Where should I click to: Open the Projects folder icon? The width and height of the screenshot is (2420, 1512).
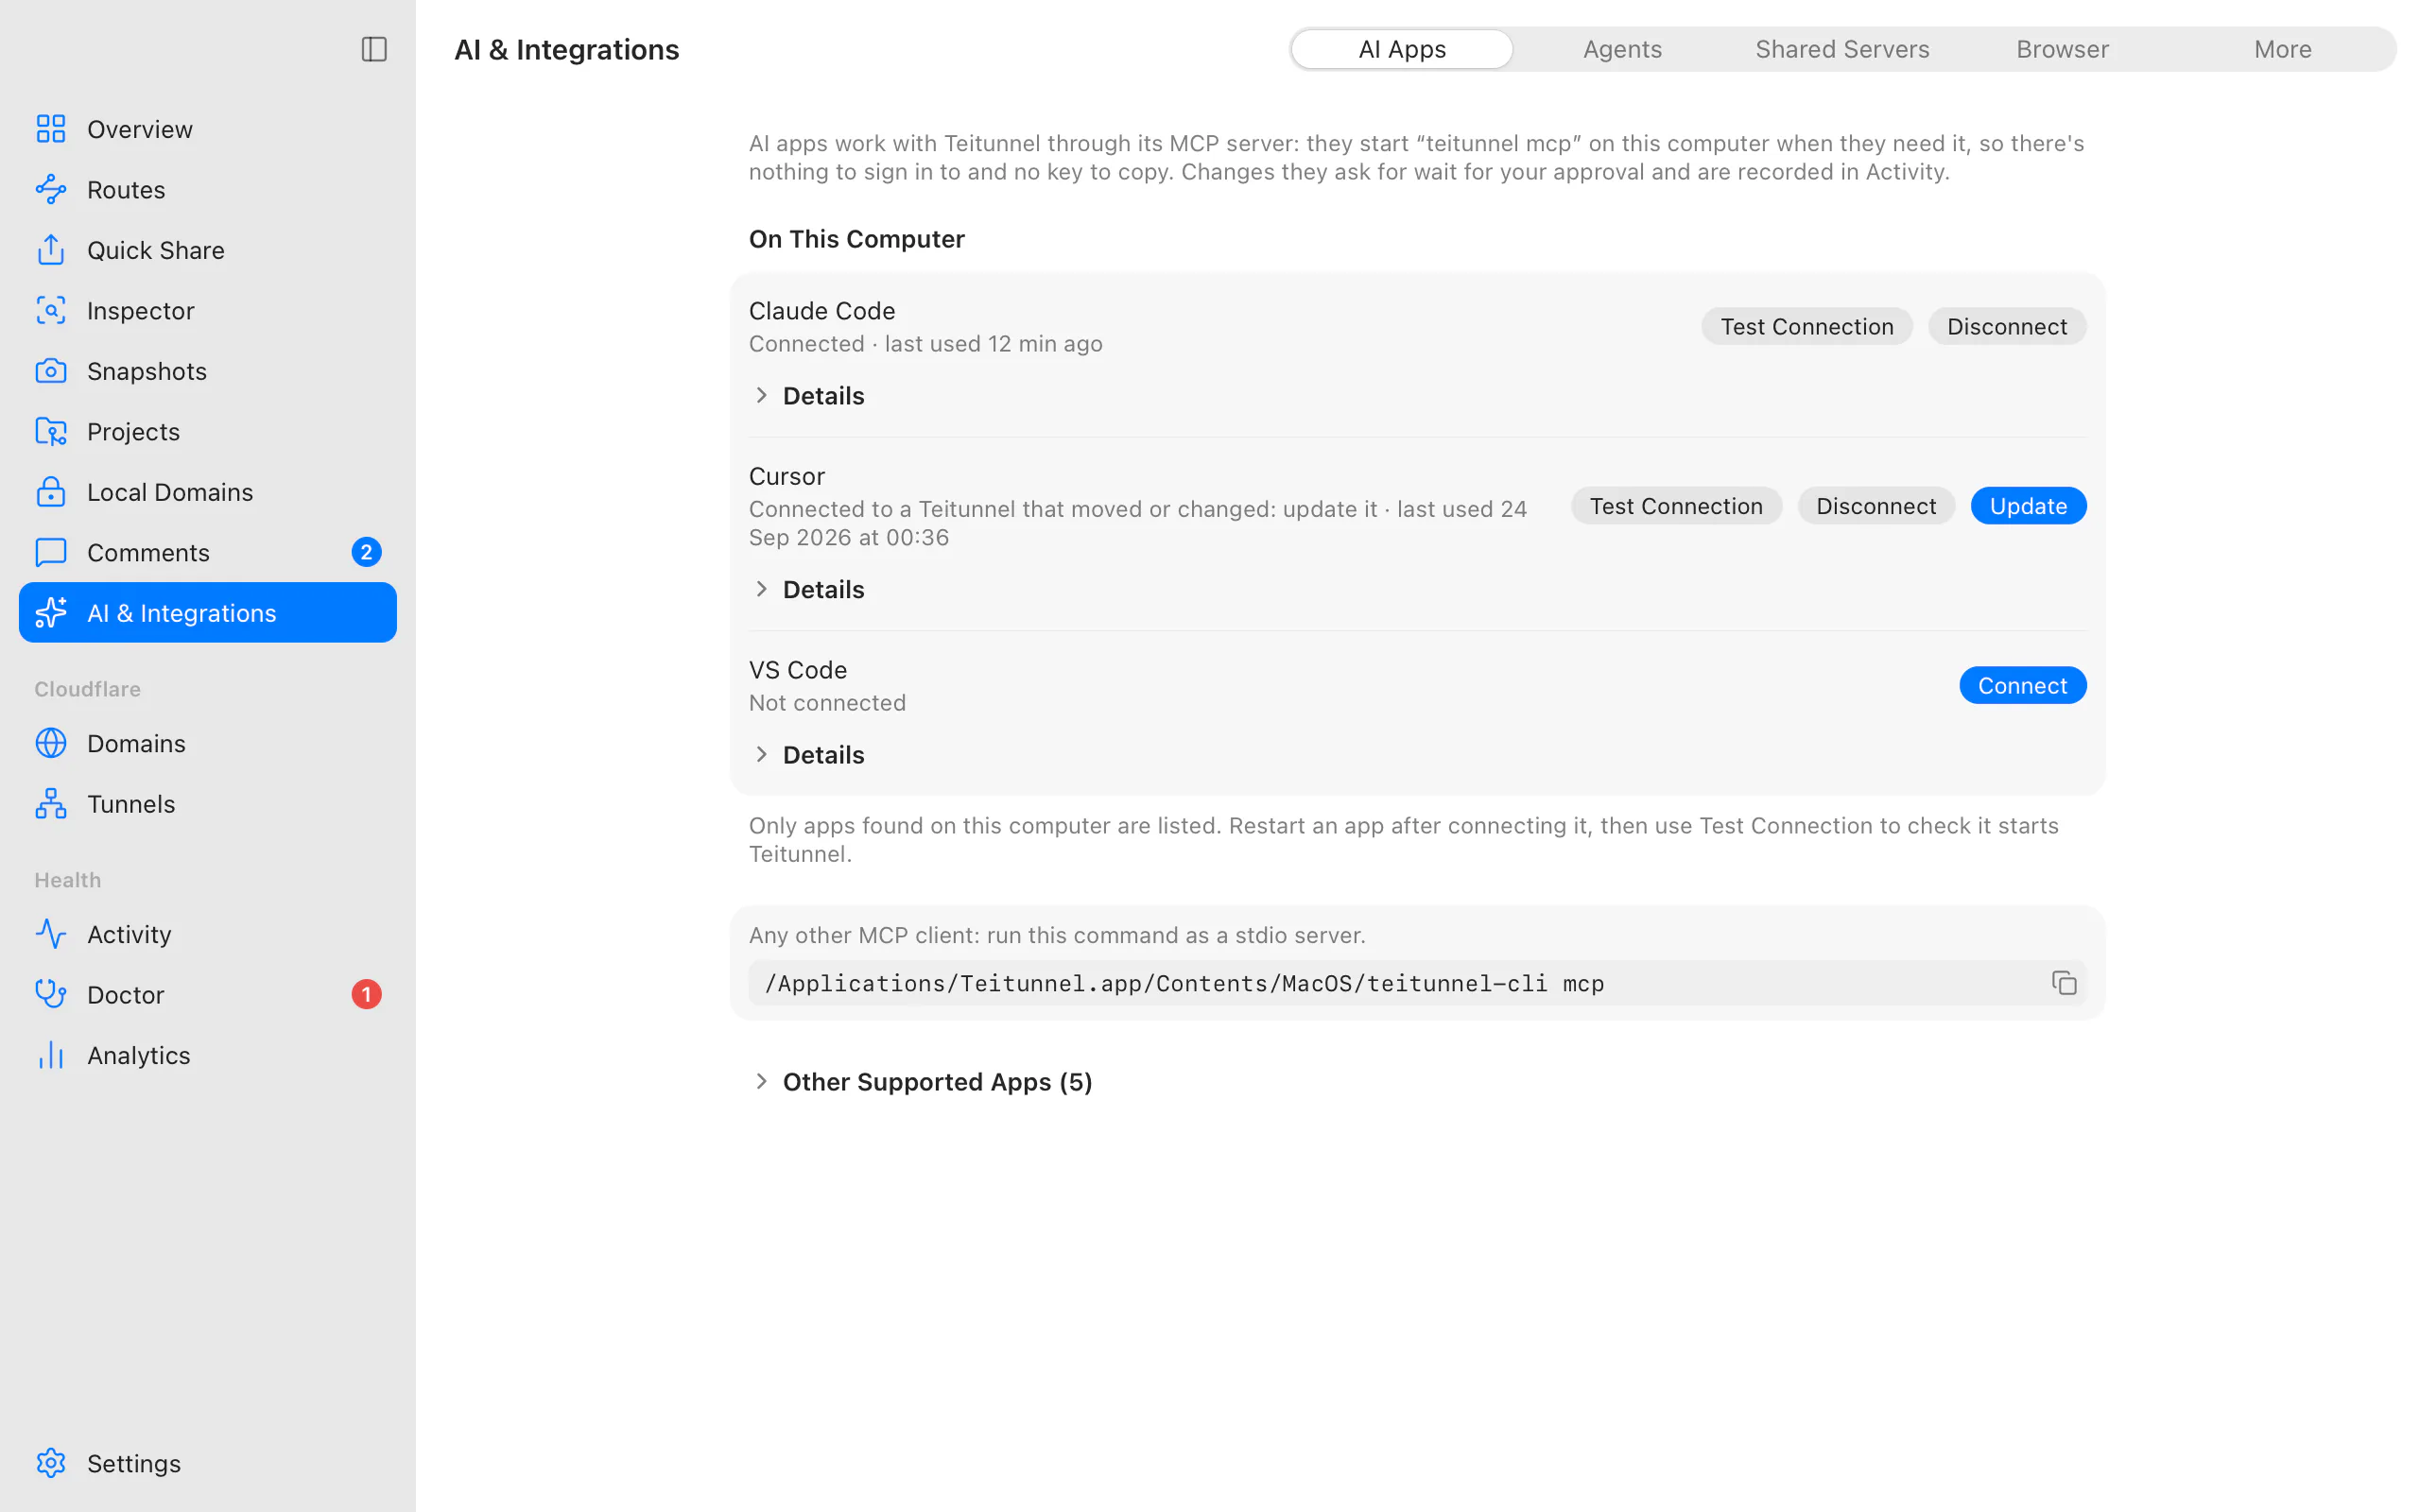(x=51, y=431)
